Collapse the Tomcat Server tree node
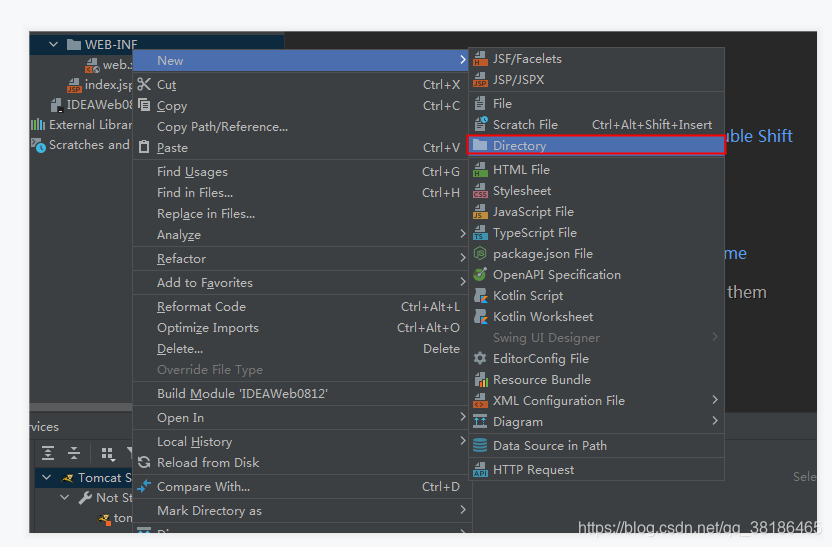 point(47,477)
